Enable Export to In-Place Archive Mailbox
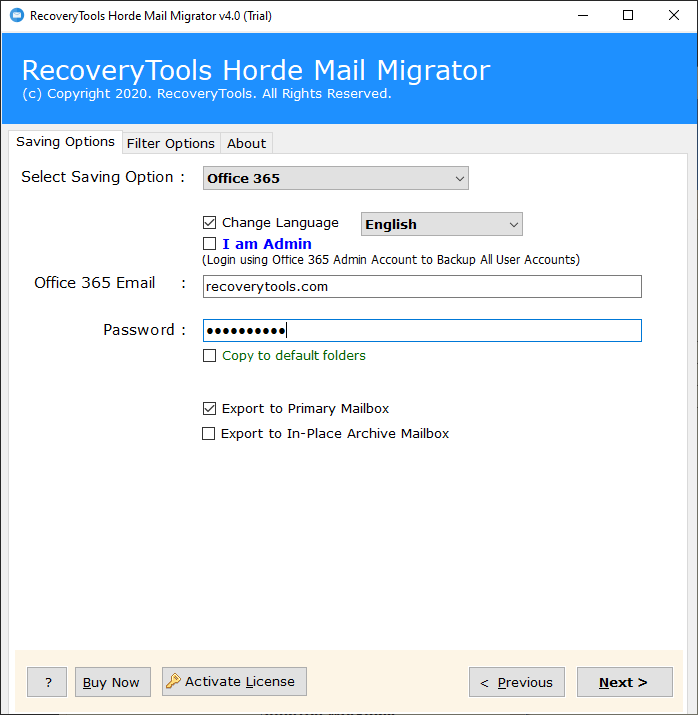 coord(208,433)
